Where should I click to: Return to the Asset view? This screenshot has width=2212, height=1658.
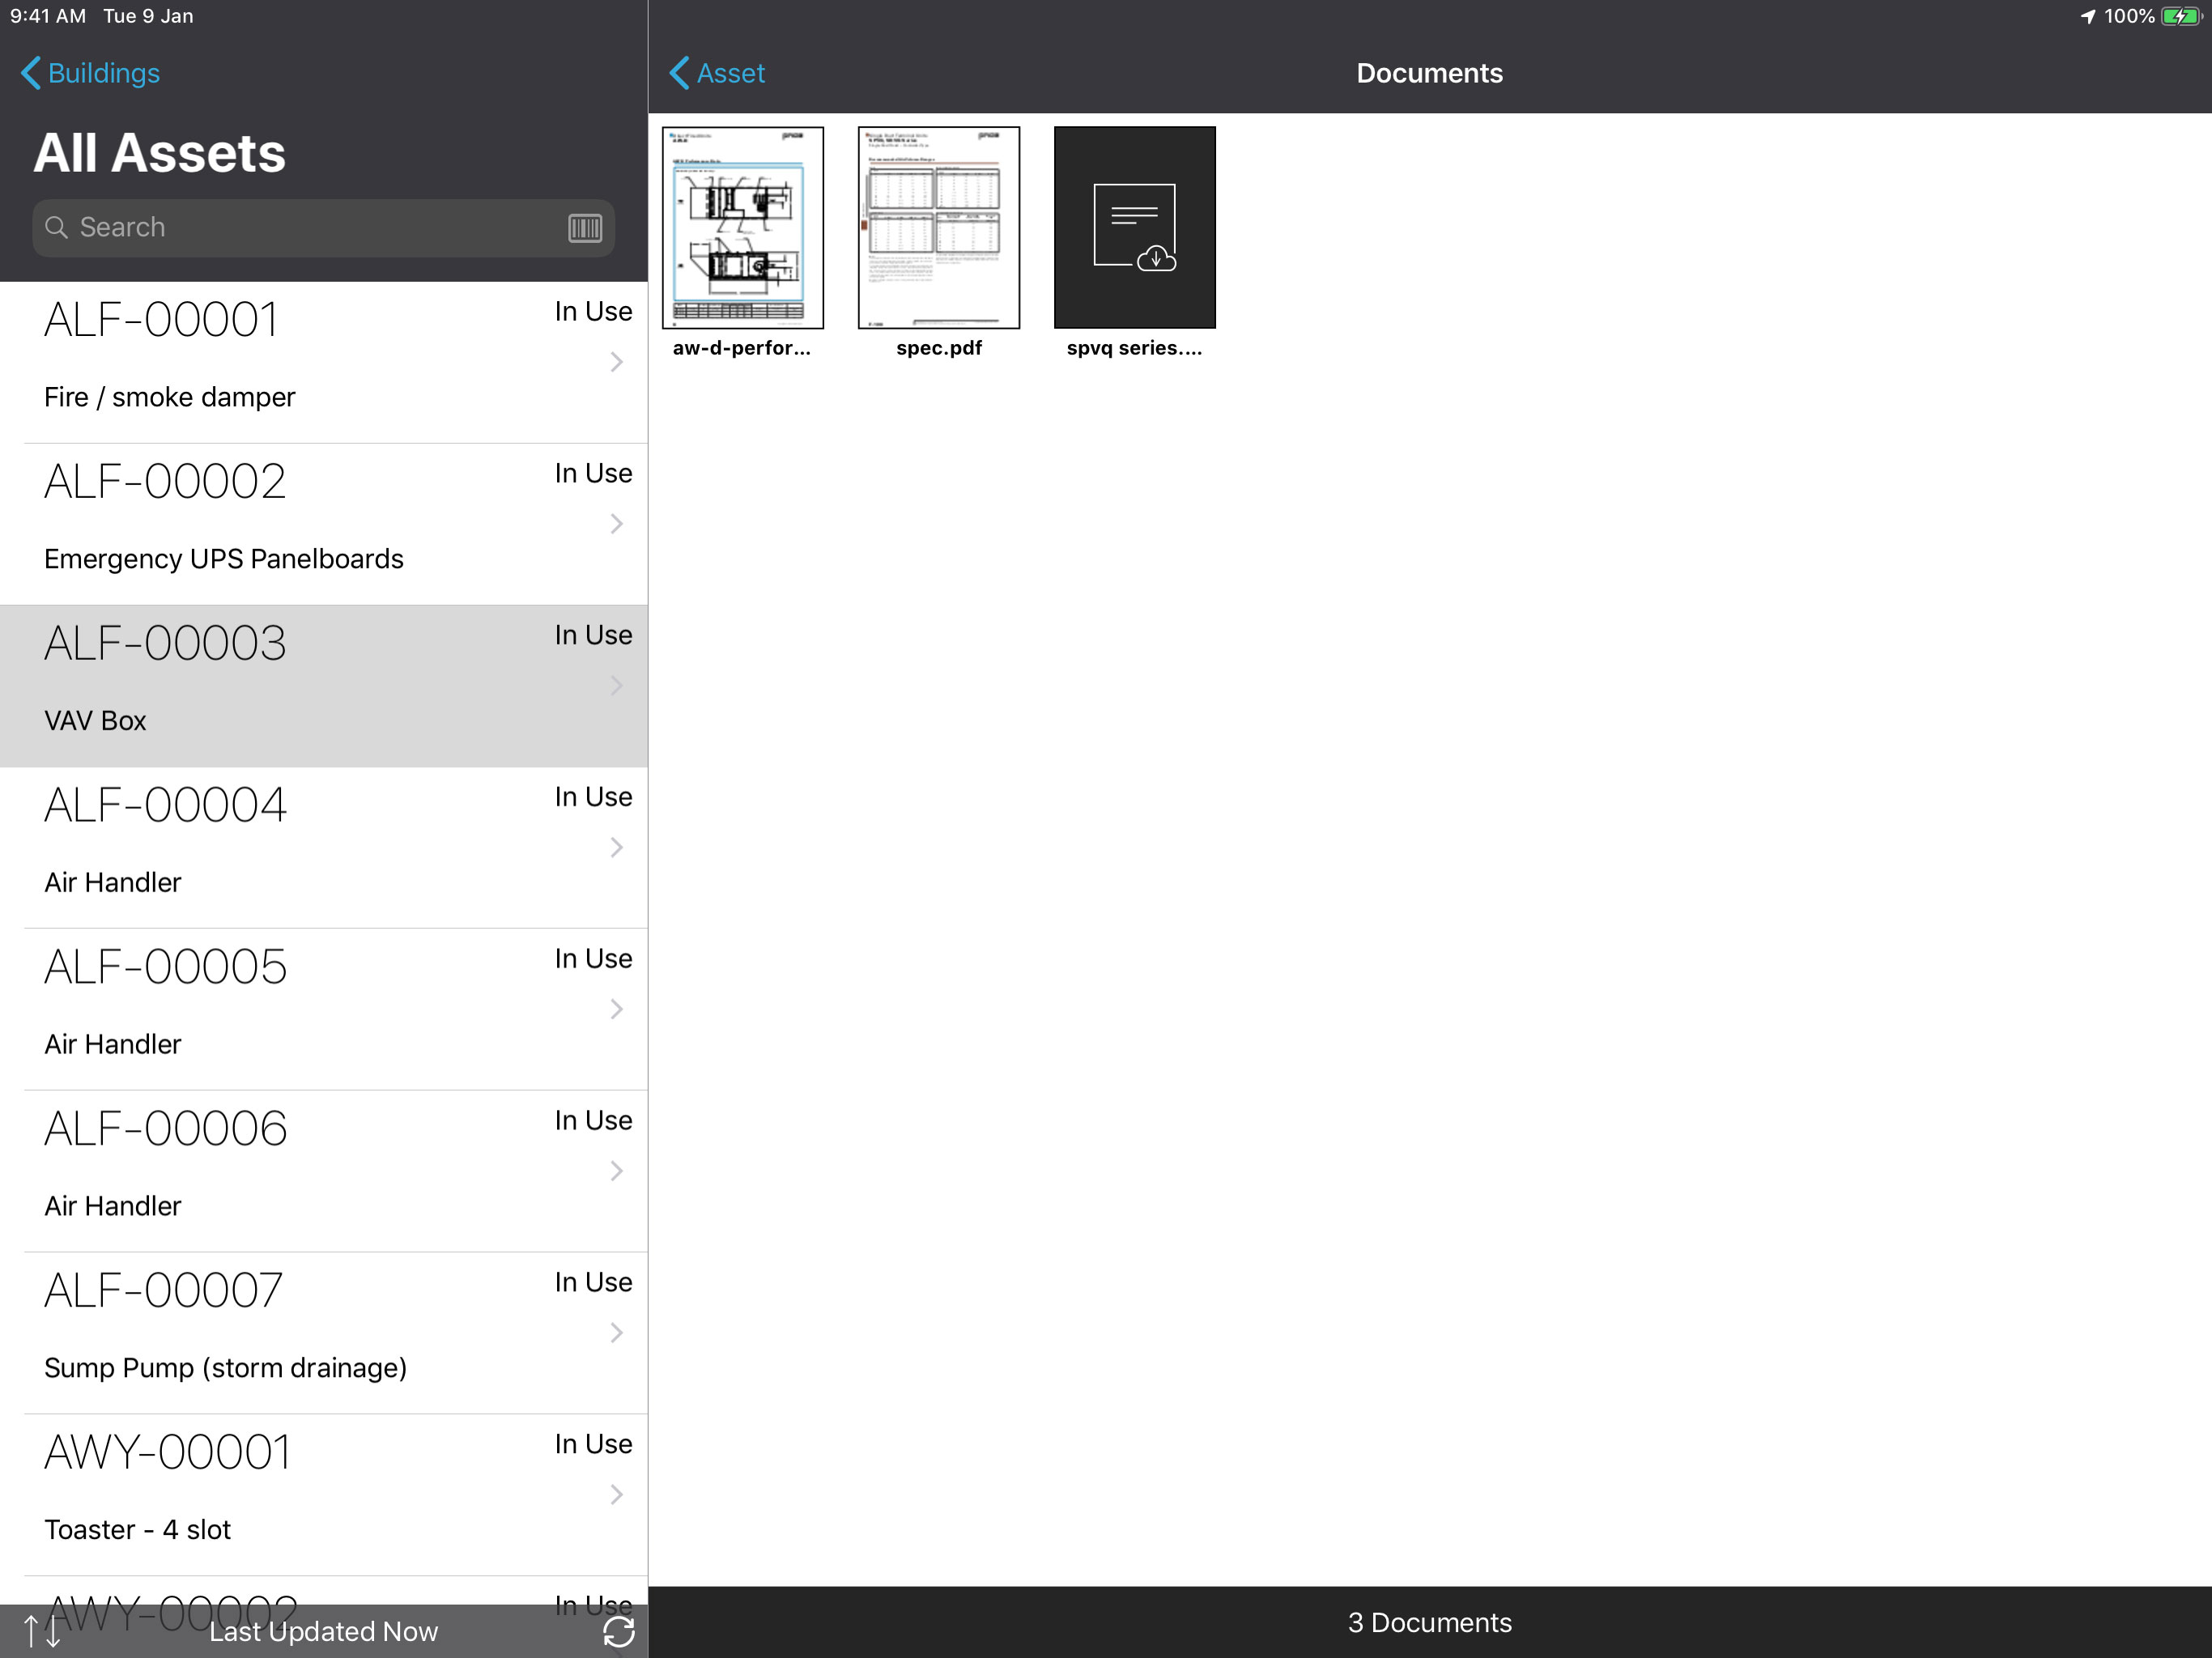coord(716,73)
